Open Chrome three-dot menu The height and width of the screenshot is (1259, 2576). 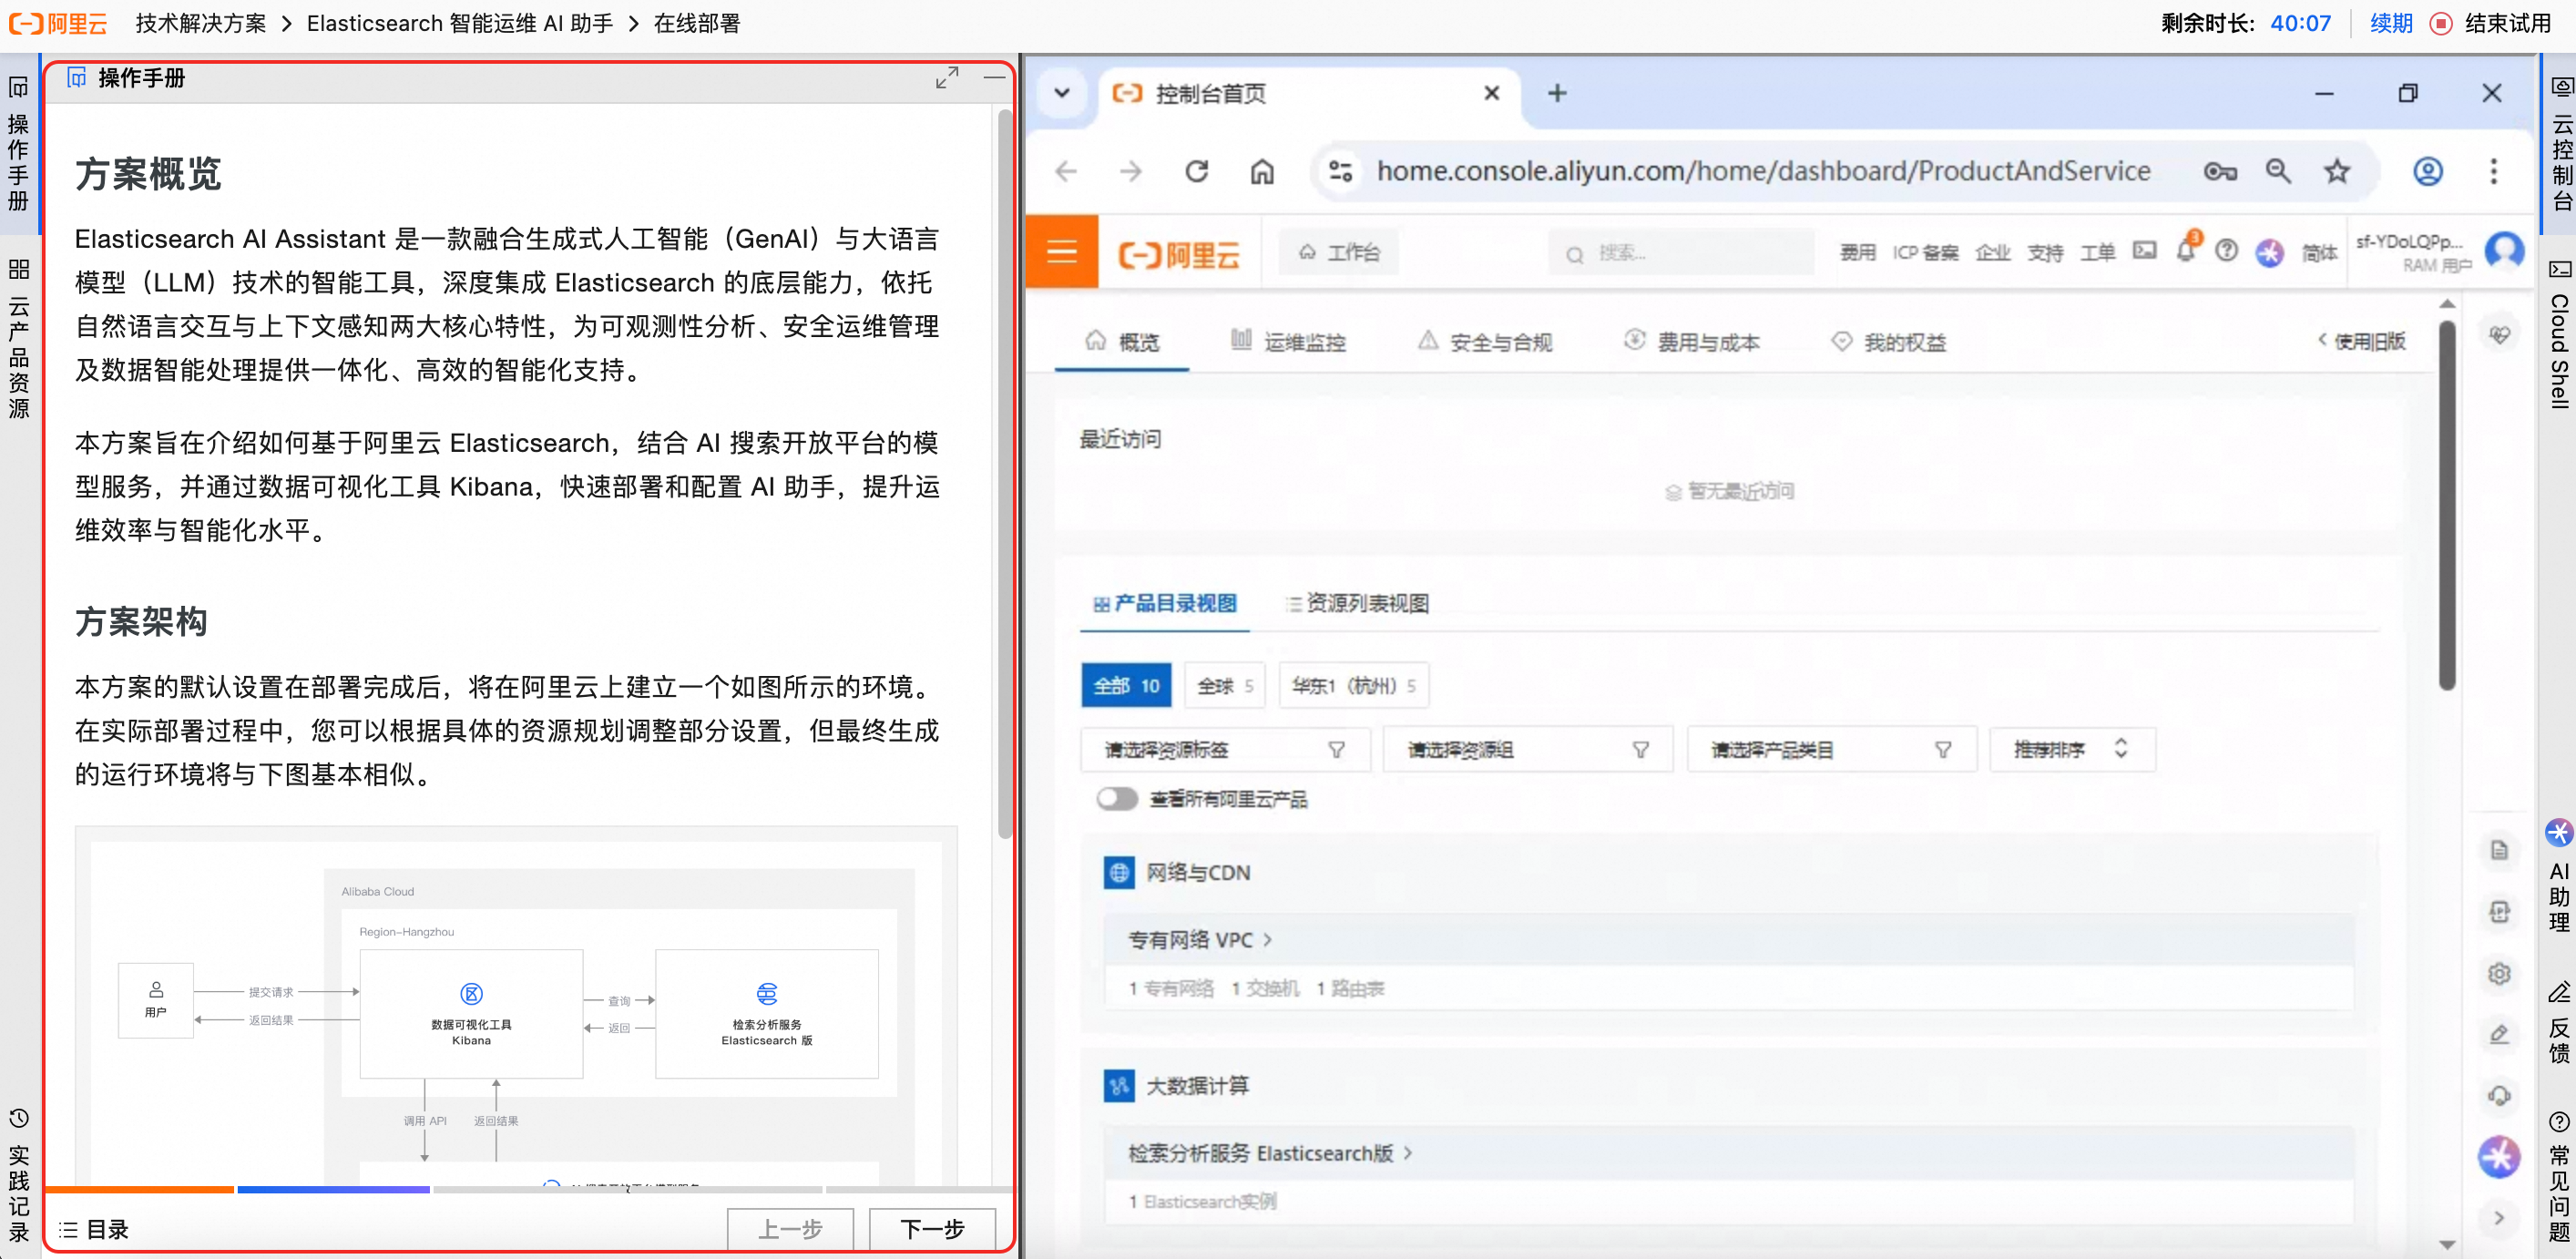[2493, 172]
